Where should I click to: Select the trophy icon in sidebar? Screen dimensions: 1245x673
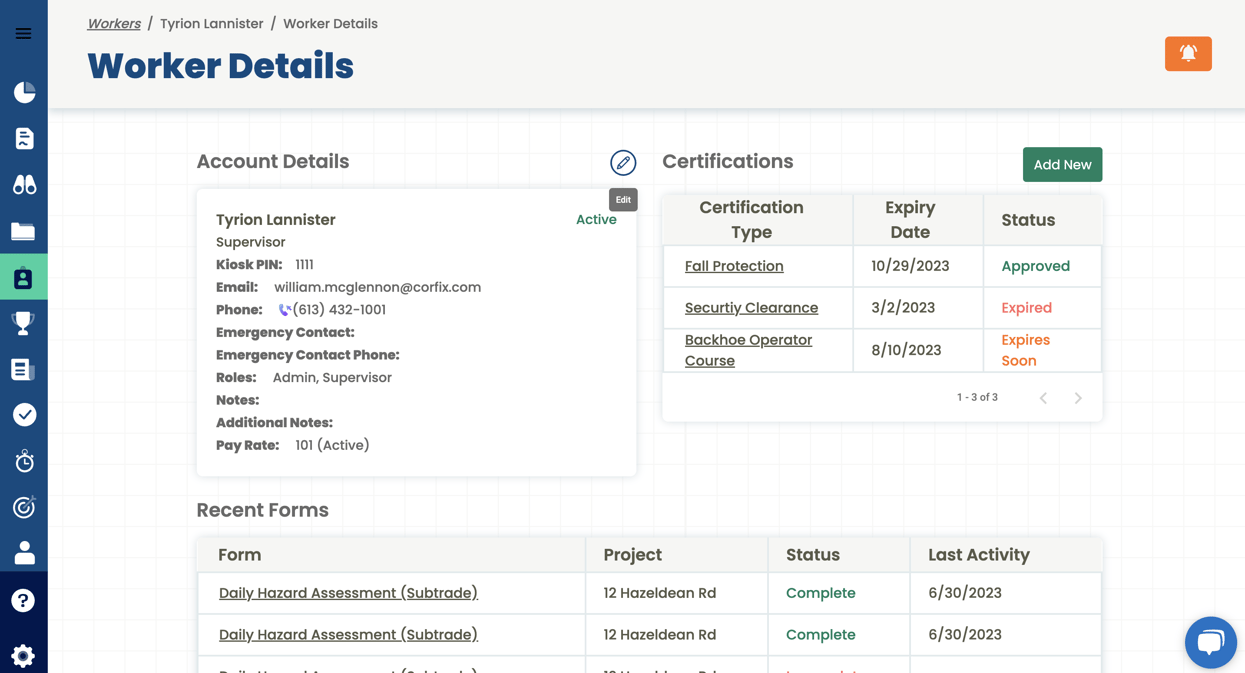click(24, 323)
